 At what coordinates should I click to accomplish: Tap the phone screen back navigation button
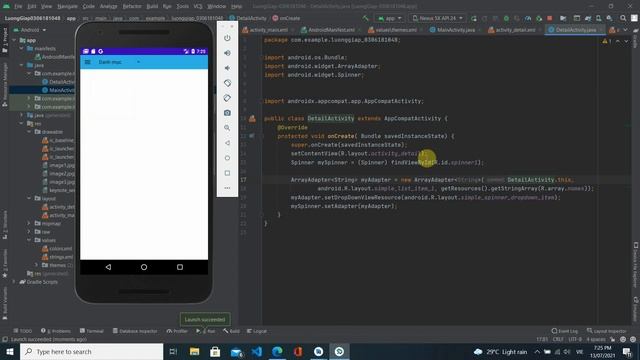(108, 267)
